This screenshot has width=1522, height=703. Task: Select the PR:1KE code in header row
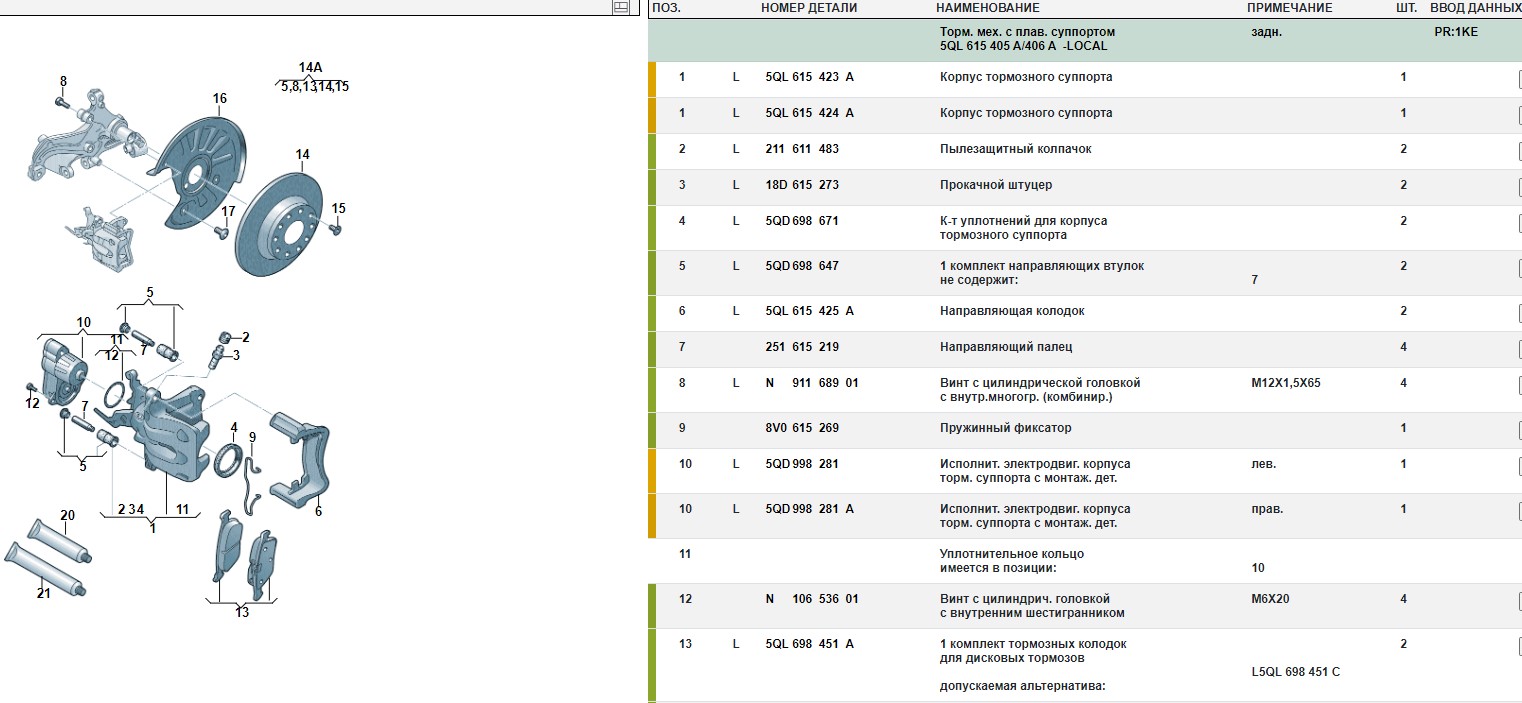(1456, 32)
